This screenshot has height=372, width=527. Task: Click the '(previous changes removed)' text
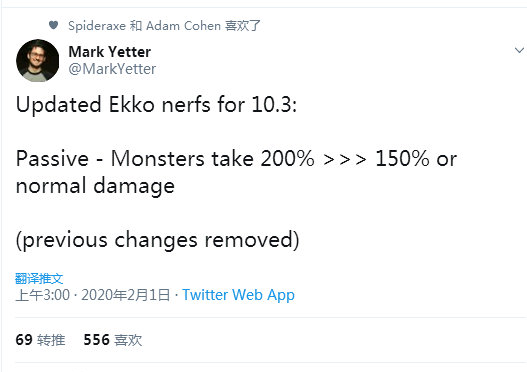click(x=157, y=240)
